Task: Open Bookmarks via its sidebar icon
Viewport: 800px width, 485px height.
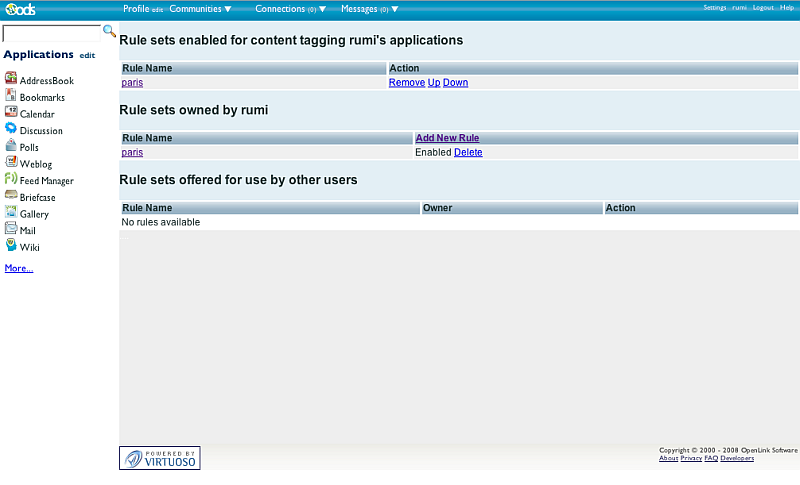Action: tap(11, 96)
